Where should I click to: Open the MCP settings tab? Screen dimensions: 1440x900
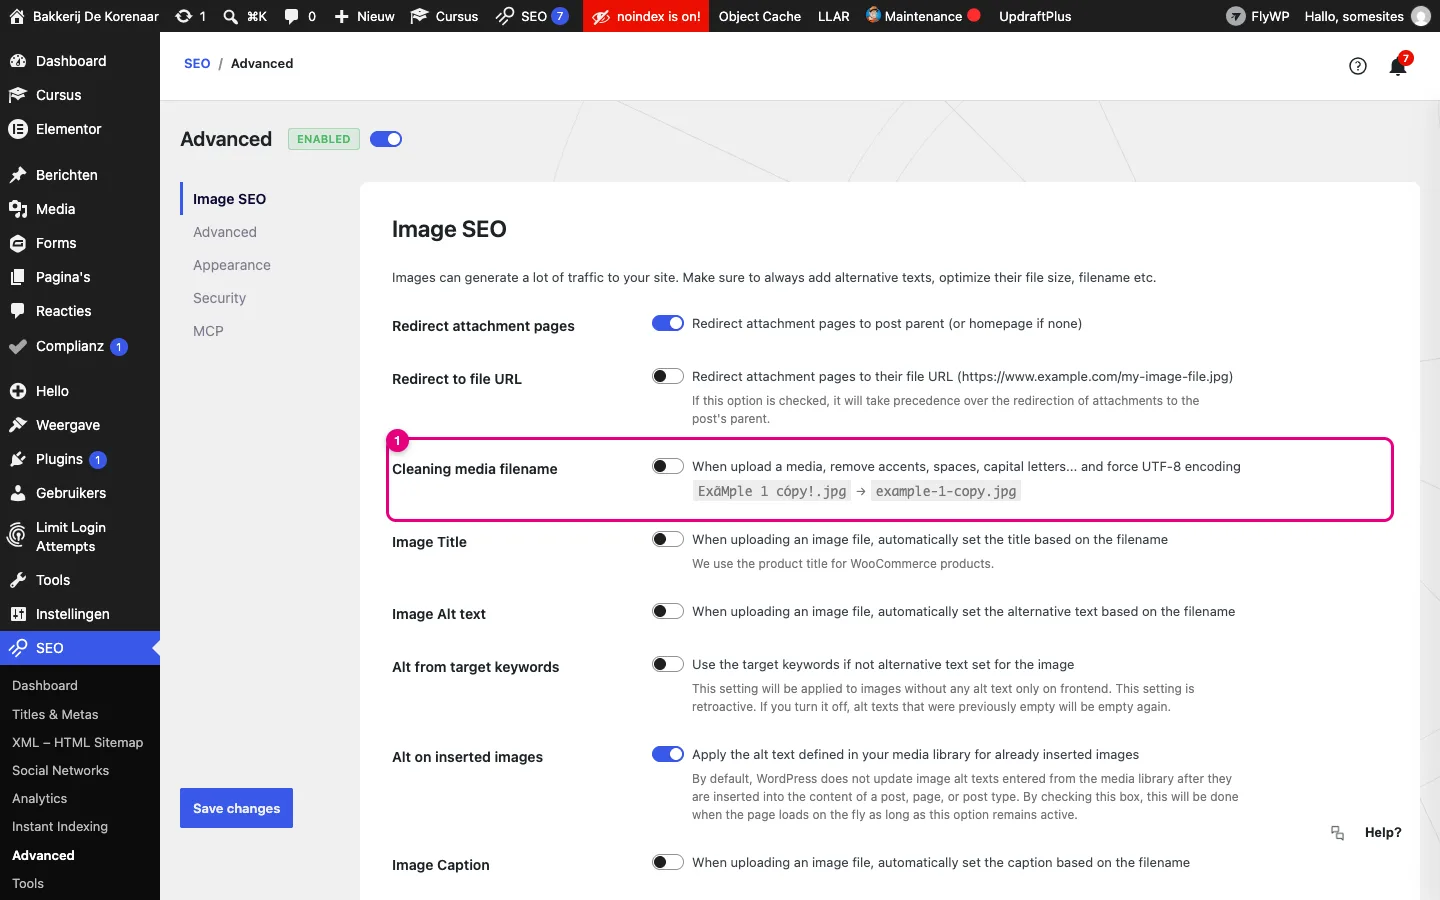pos(208,331)
